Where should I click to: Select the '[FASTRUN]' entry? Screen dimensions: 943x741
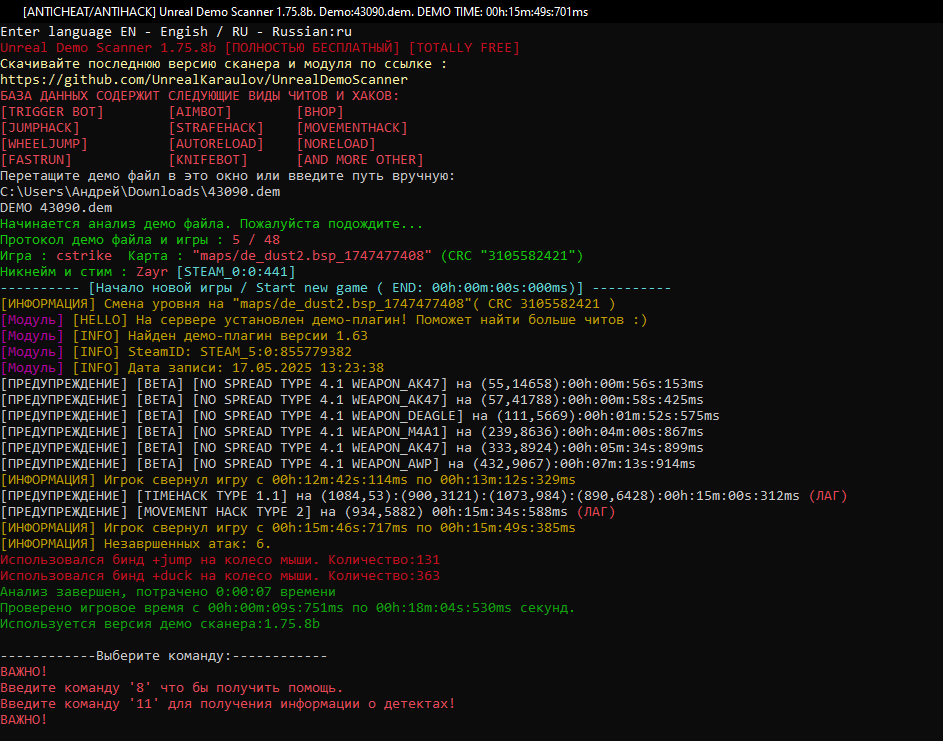[35, 160]
